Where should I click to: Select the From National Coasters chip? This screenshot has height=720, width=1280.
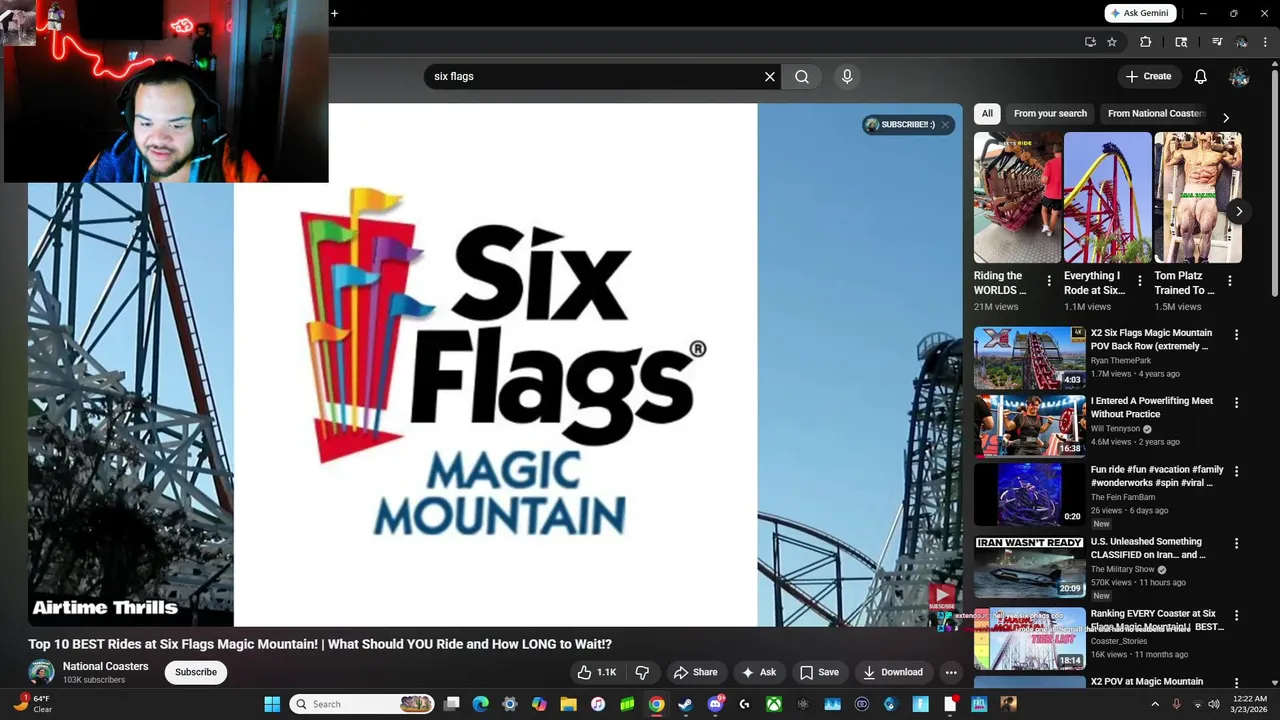[1156, 113]
